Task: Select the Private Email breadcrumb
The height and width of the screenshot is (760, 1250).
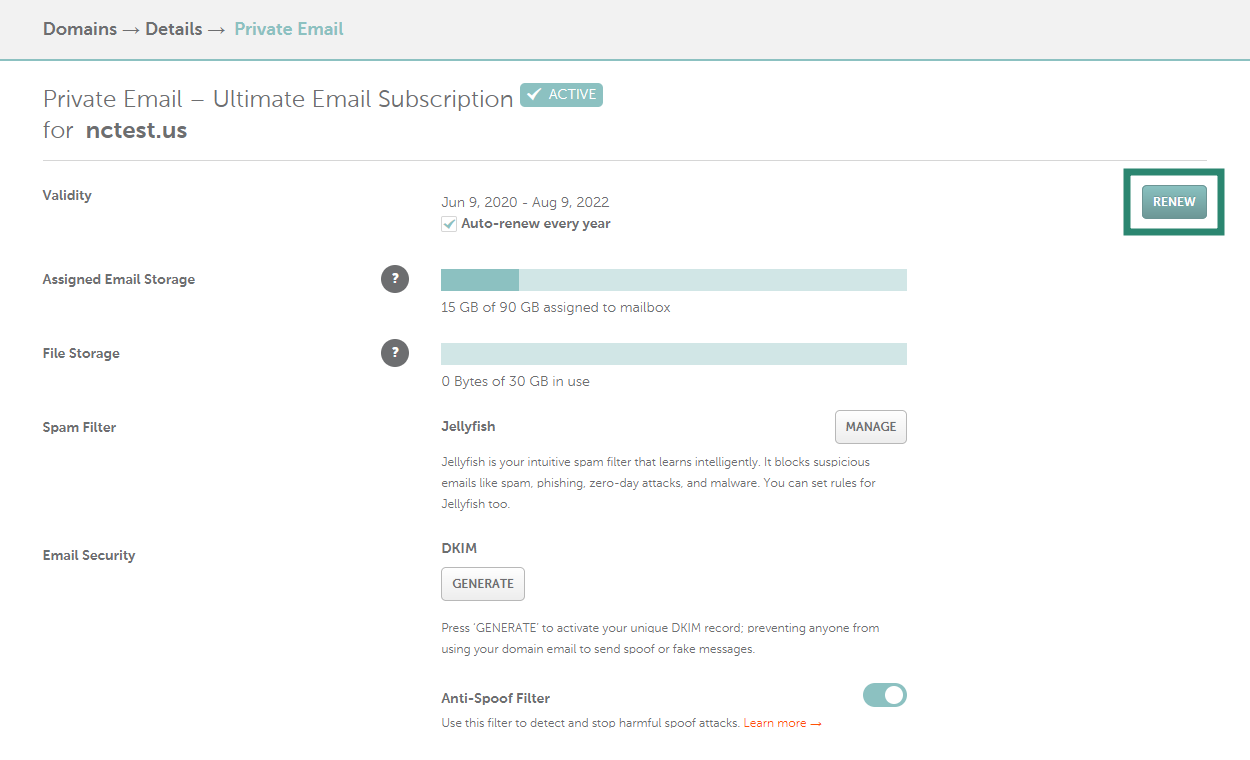Action: coord(289,29)
